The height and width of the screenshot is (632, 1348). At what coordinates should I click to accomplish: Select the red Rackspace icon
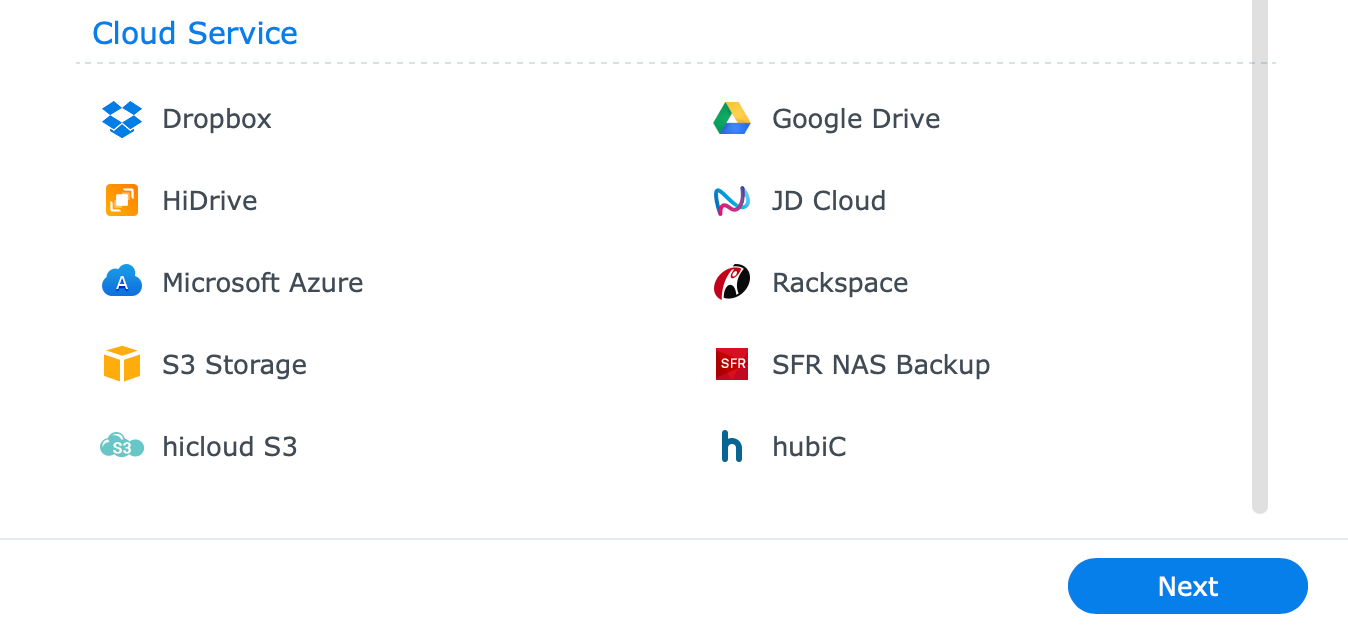tap(732, 283)
